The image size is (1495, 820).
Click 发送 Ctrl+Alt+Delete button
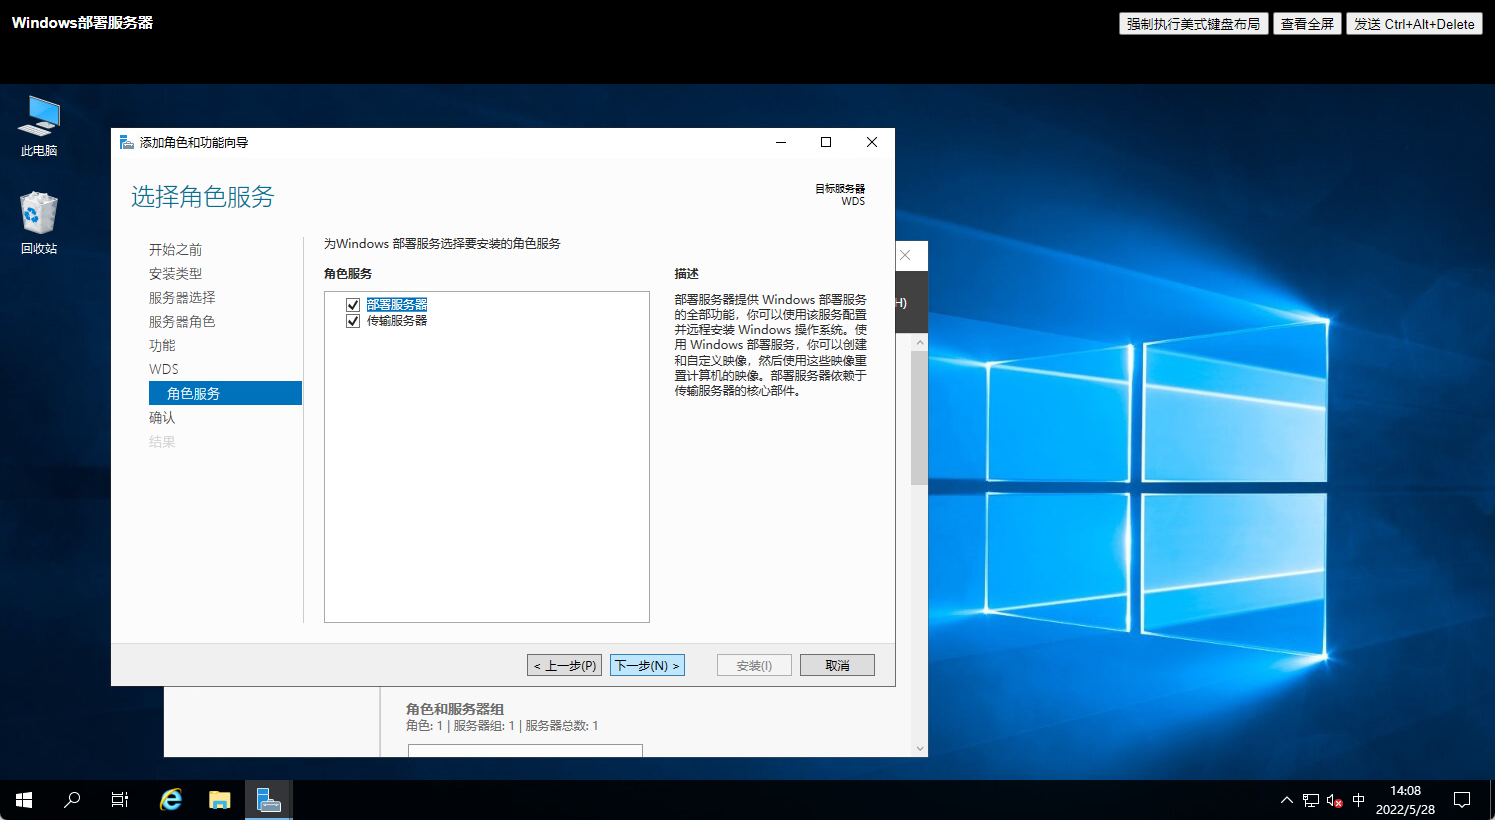[1414, 24]
